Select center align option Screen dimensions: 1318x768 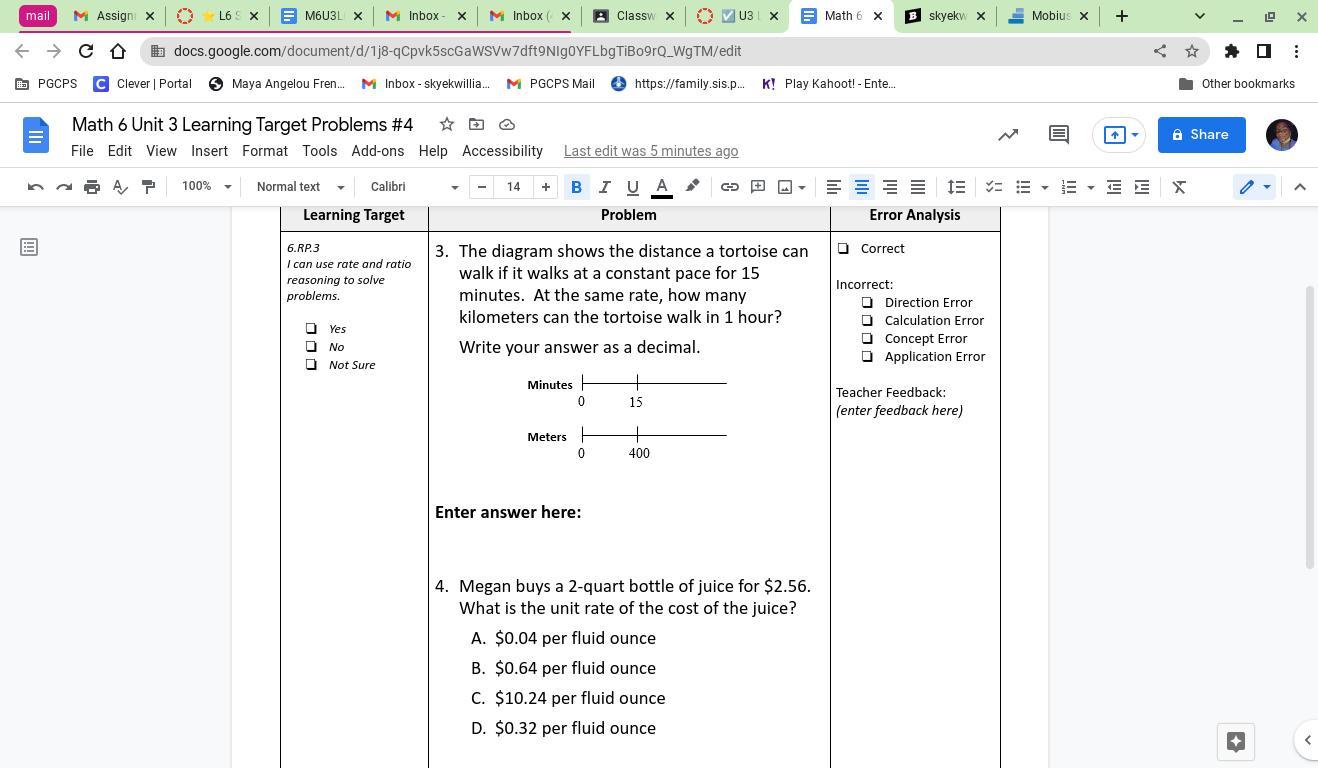(x=861, y=187)
